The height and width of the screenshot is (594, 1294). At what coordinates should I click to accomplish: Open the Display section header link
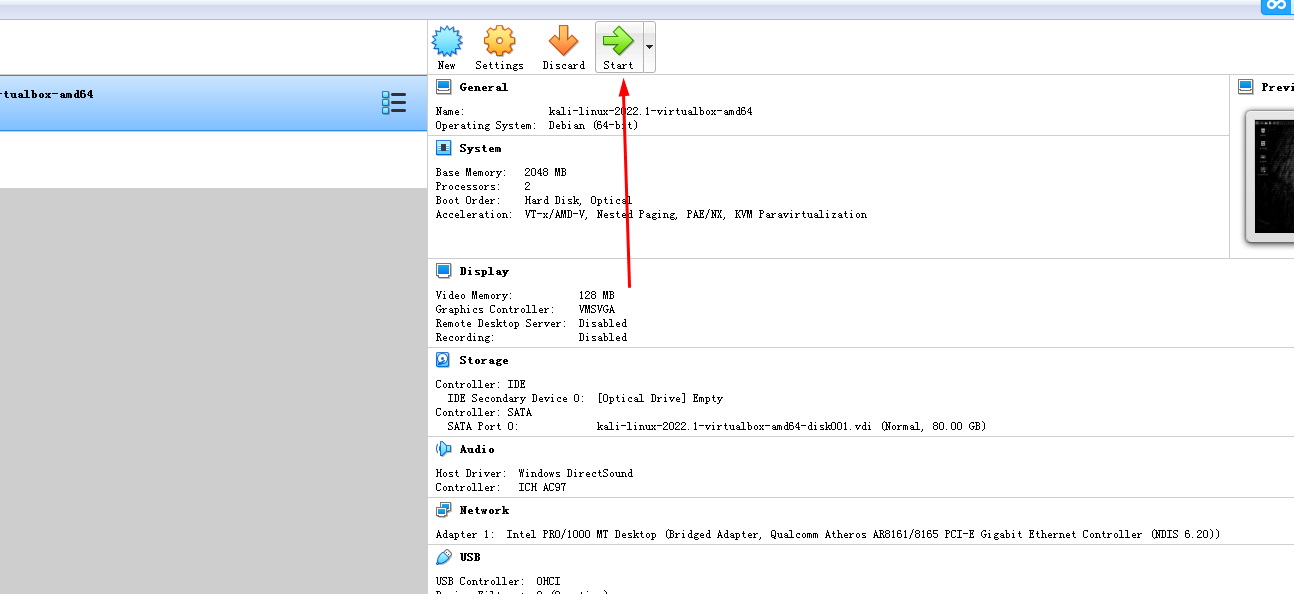click(484, 272)
